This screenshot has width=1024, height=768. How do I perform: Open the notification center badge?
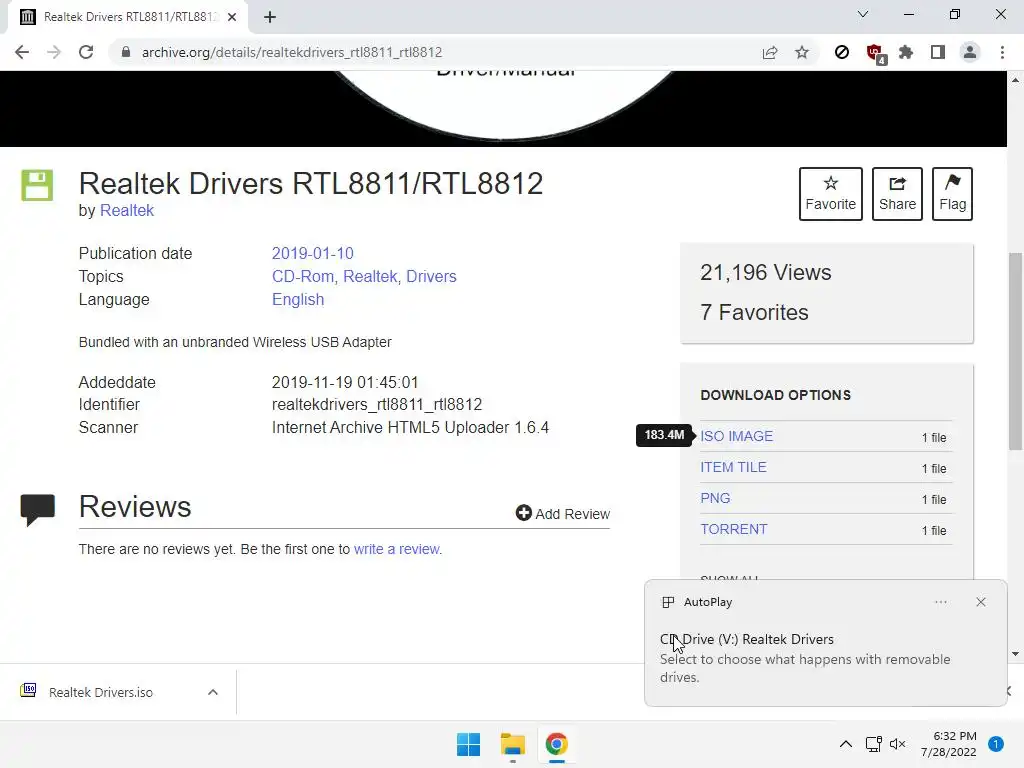tap(996, 744)
